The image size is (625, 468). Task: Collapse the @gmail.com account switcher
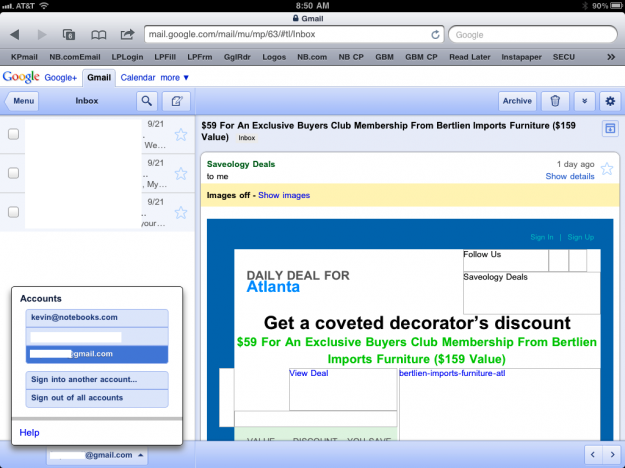tap(97, 455)
